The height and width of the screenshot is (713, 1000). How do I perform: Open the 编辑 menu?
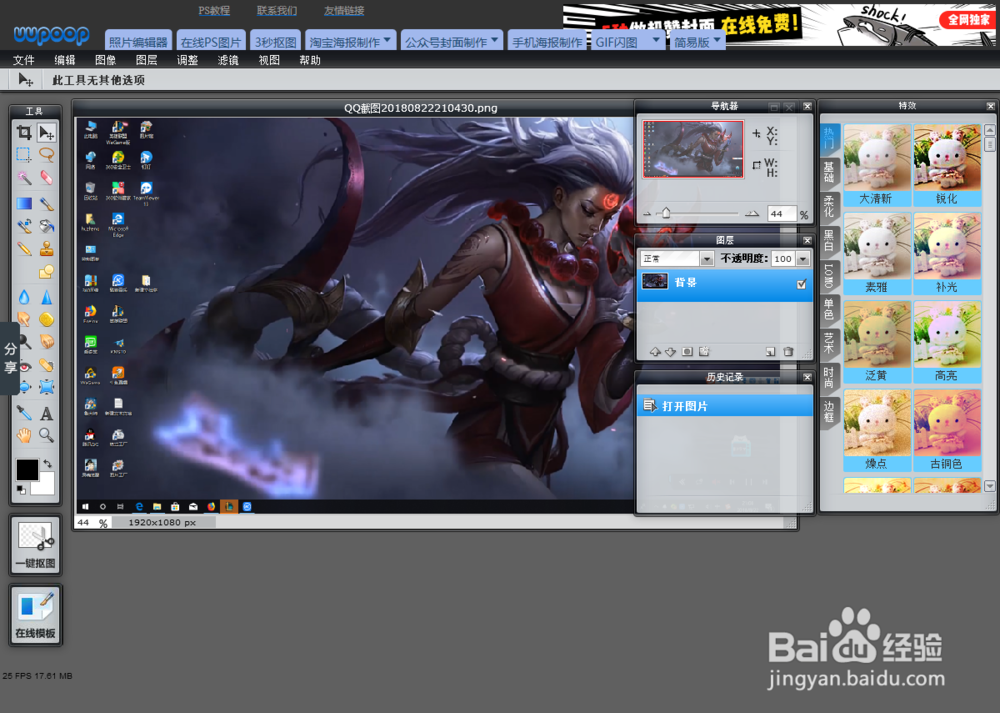pyautogui.click(x=64, y=60)
